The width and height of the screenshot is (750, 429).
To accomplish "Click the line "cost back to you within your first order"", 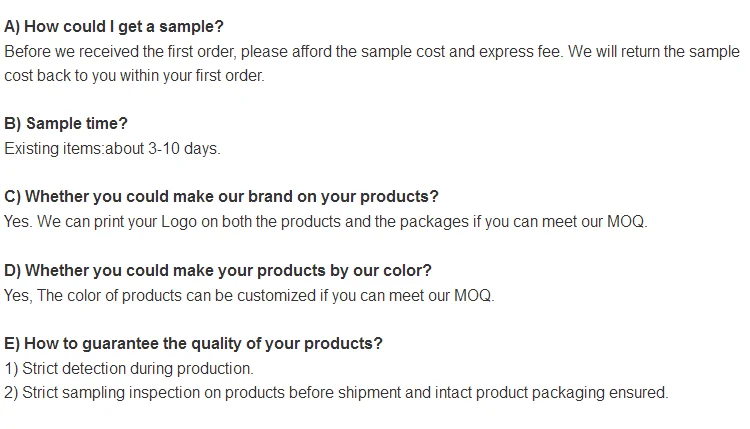I will click(134, 75).
